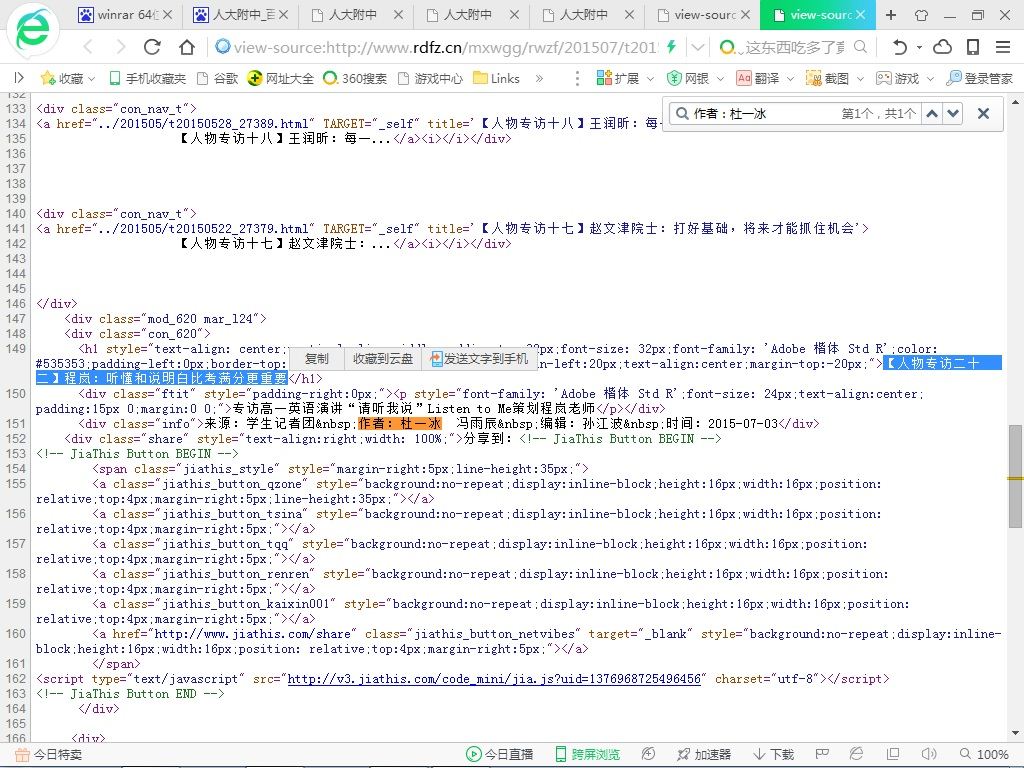Close the find bar
The width and height of the screenshot is (1024, 768).
[x=984, y=114]
